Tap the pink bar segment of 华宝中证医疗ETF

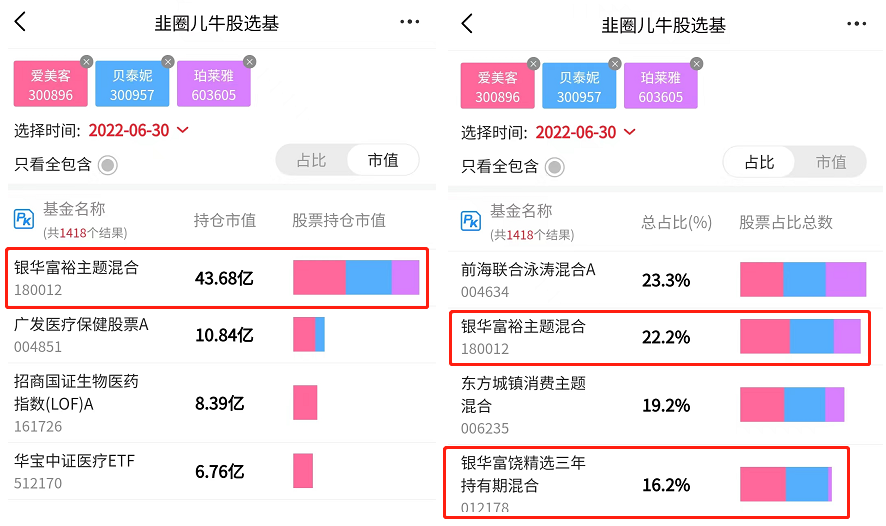(303, 471)
